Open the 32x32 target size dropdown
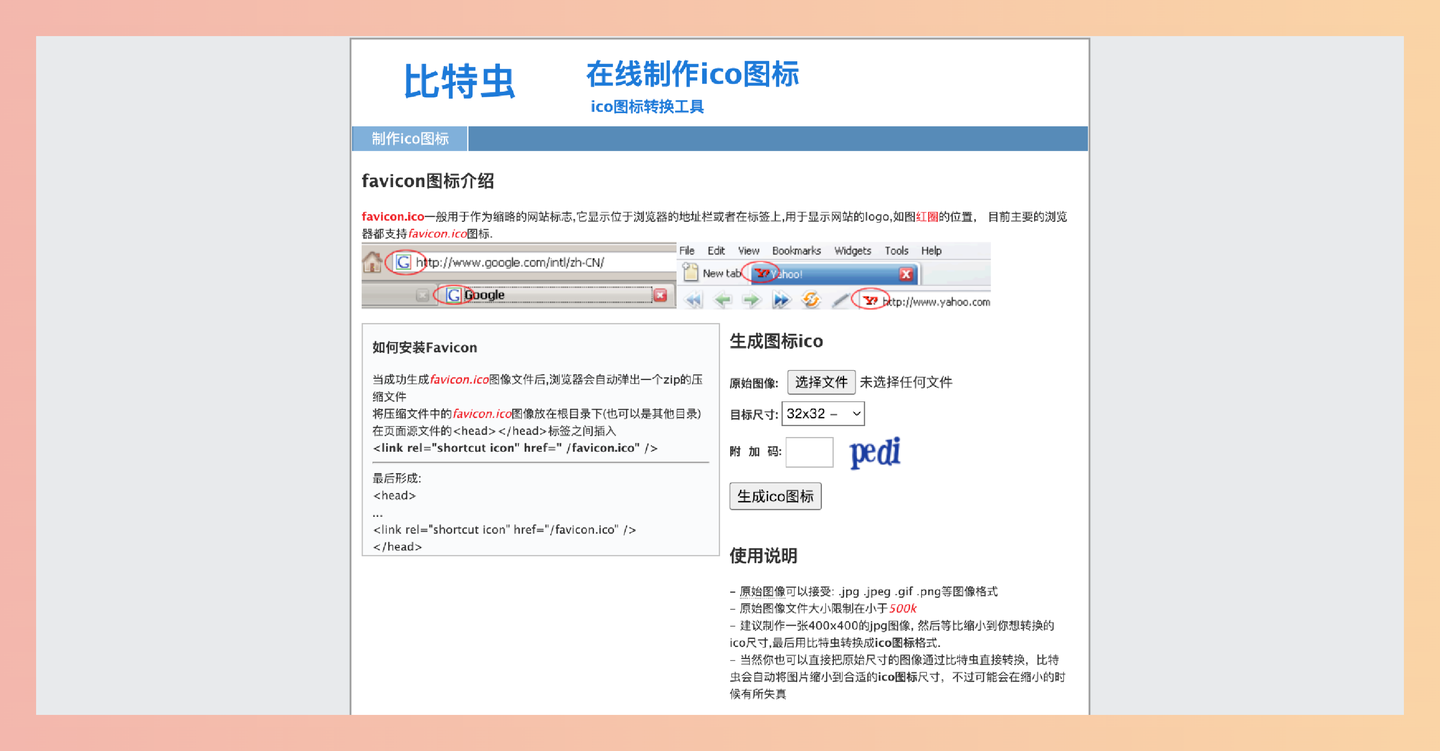This screenshot has width=1440, height=751. click(x=822, y=413)
